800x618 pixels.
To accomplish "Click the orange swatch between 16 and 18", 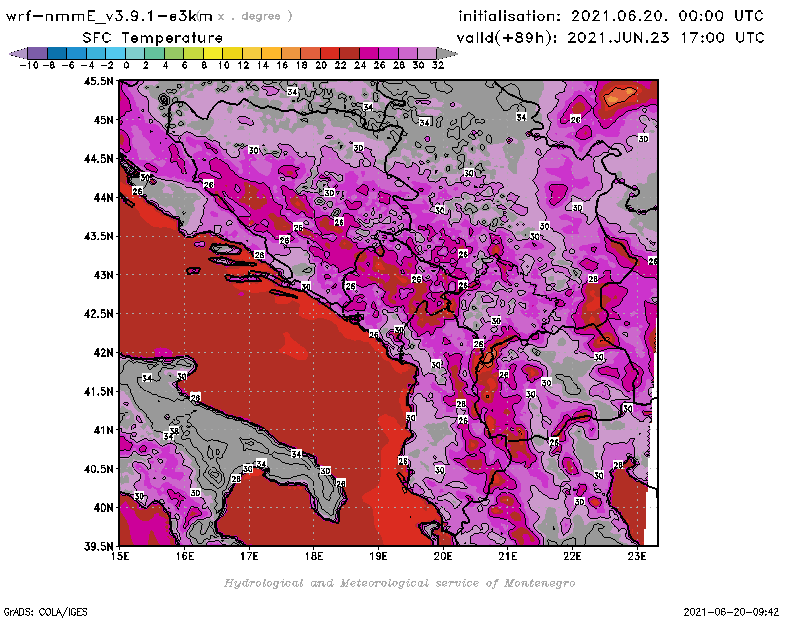I will coord(291,53).
